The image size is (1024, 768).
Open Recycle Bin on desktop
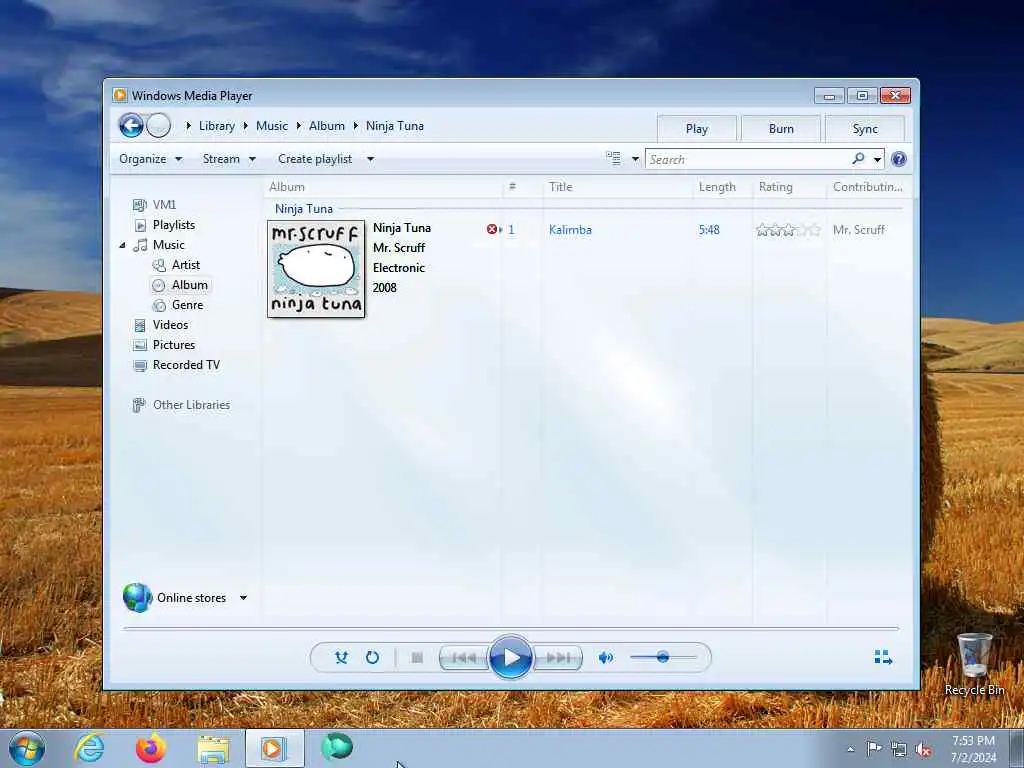[974, 664]
